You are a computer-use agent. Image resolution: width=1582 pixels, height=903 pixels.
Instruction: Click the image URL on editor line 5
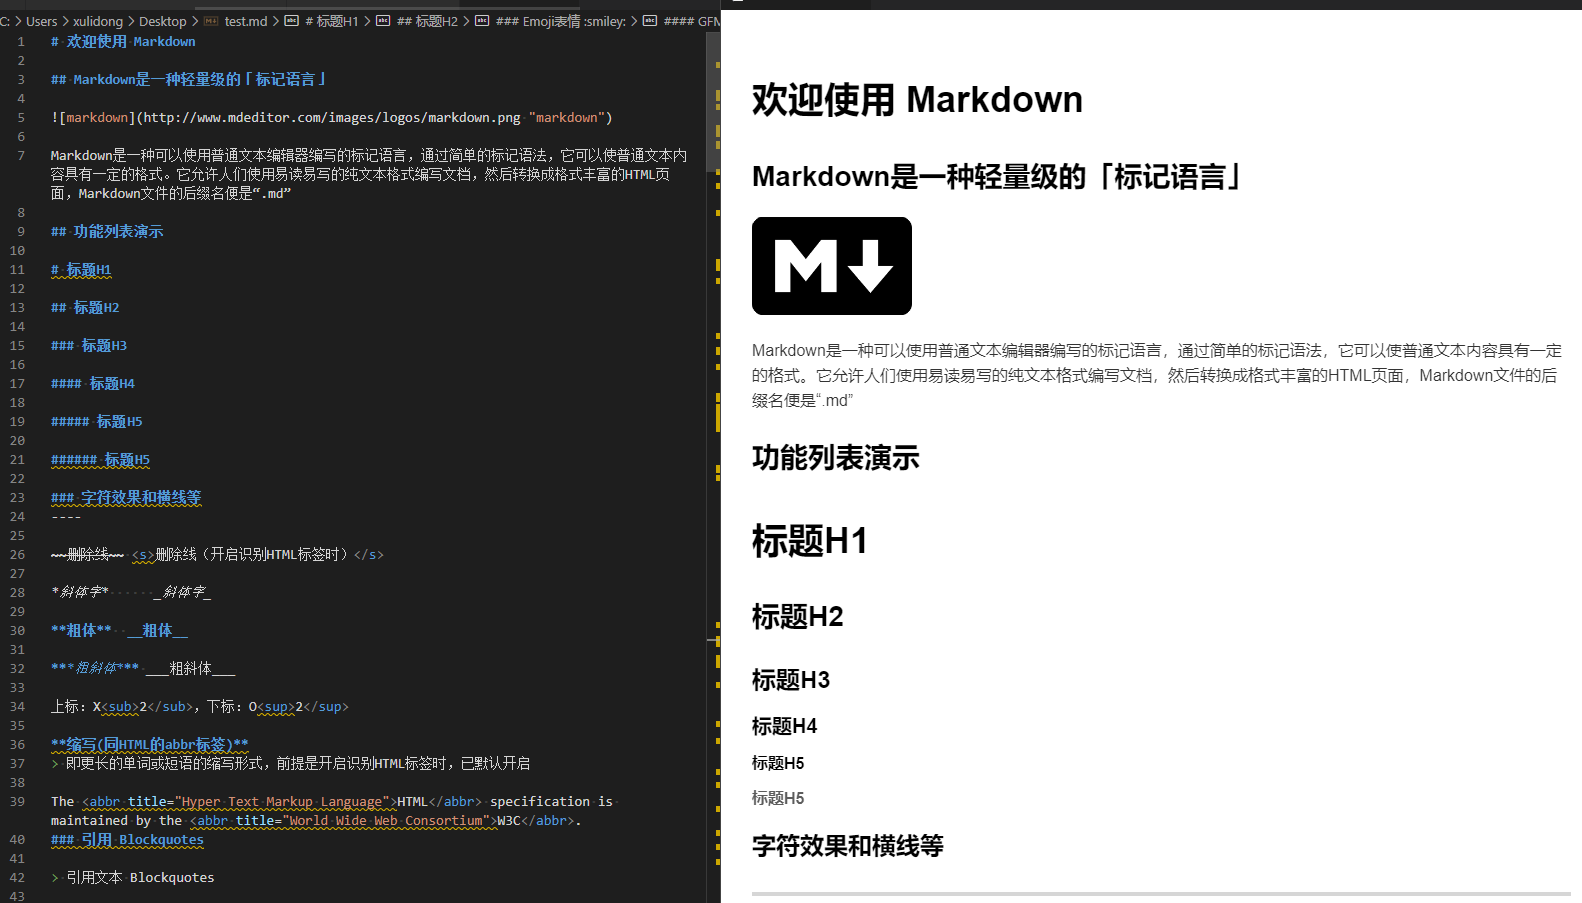(x=332, y=117)
